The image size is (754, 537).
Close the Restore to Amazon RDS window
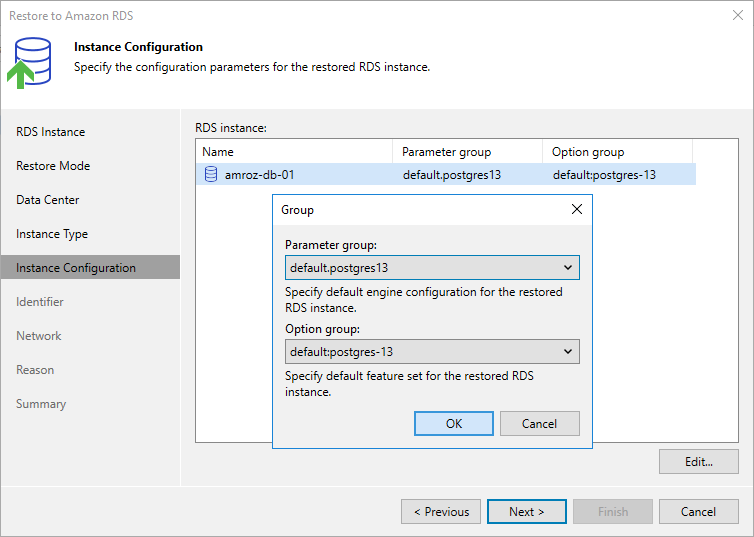737,16
